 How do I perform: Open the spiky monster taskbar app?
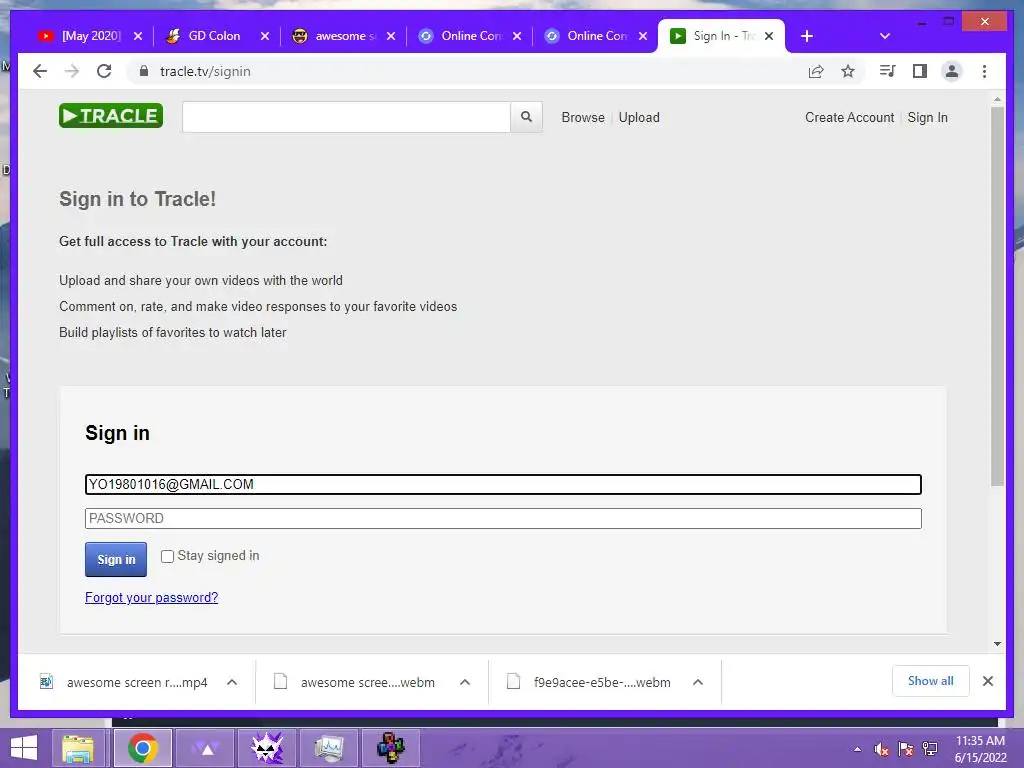[x=267, y=748]
